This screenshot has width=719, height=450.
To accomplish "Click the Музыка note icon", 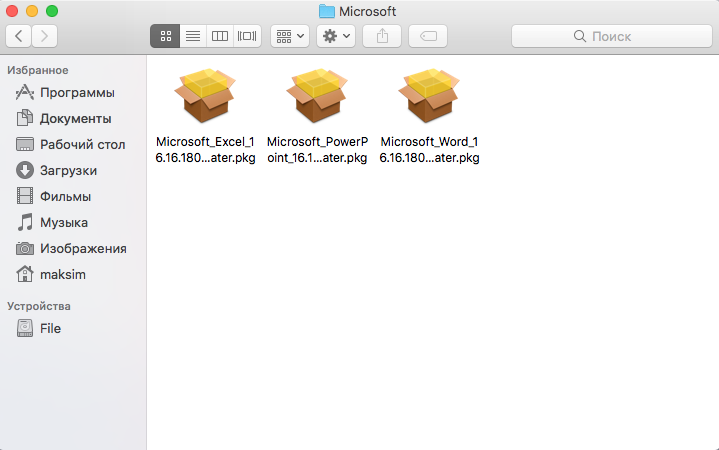I will coord(25,222).
